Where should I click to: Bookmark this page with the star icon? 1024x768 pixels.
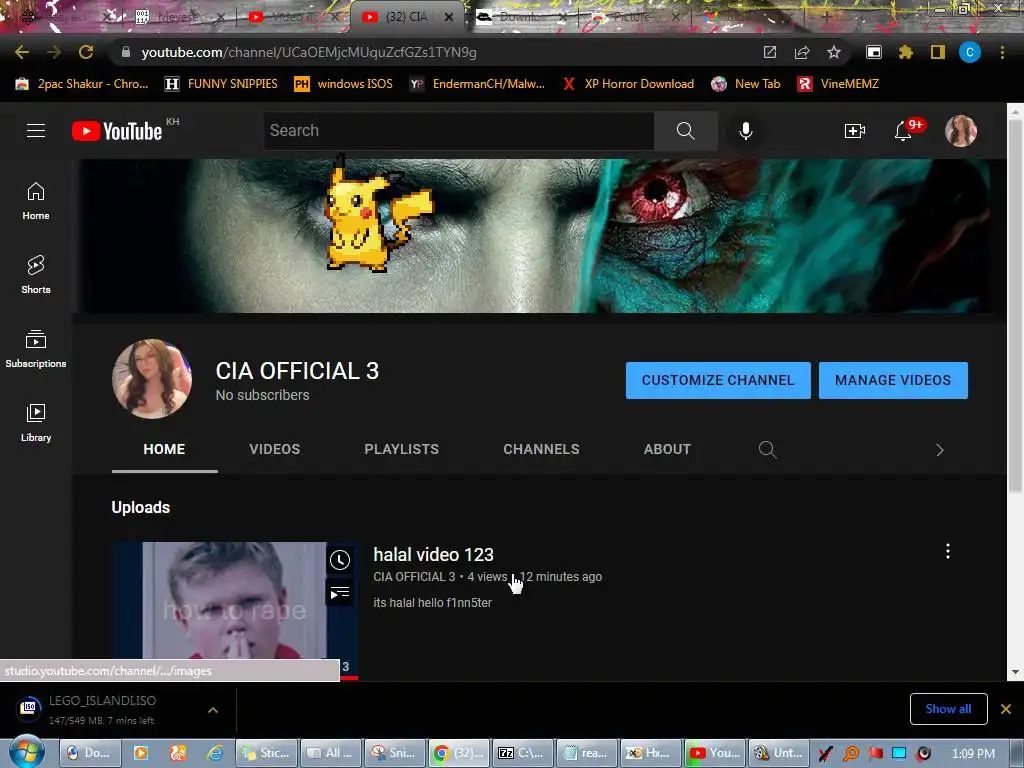[834, 52]
